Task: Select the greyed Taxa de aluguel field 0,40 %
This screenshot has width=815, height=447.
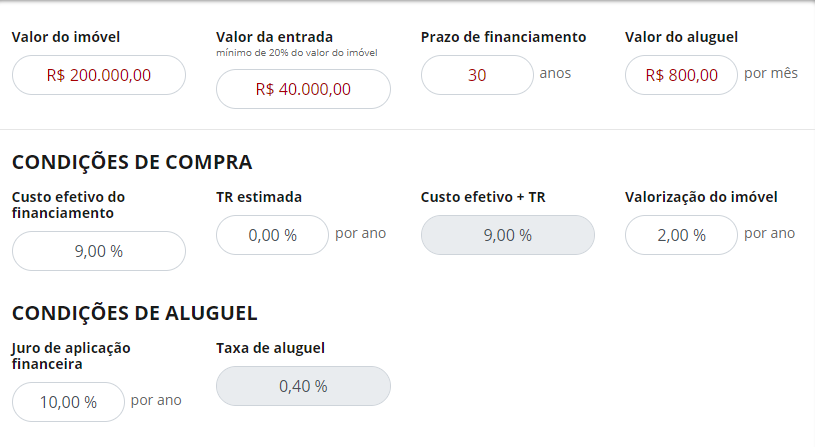Action: tap(303, 386)
